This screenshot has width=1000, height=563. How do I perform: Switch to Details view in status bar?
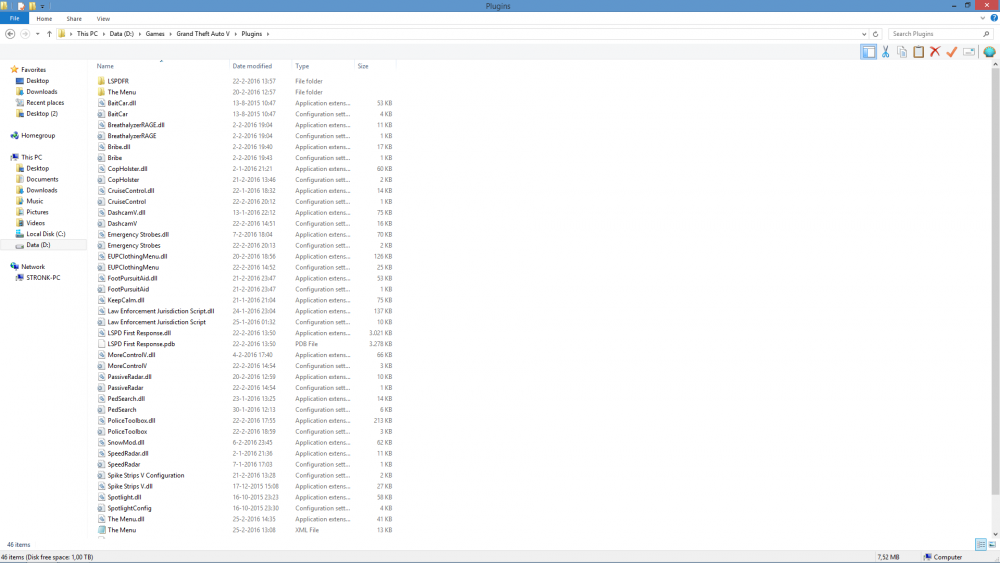tap(980, 545)
